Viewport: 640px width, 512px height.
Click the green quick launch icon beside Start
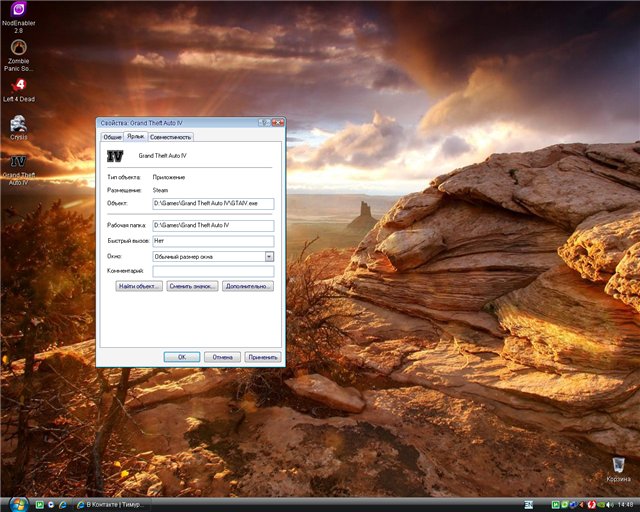pyautogui.click(x=40, y=505)
